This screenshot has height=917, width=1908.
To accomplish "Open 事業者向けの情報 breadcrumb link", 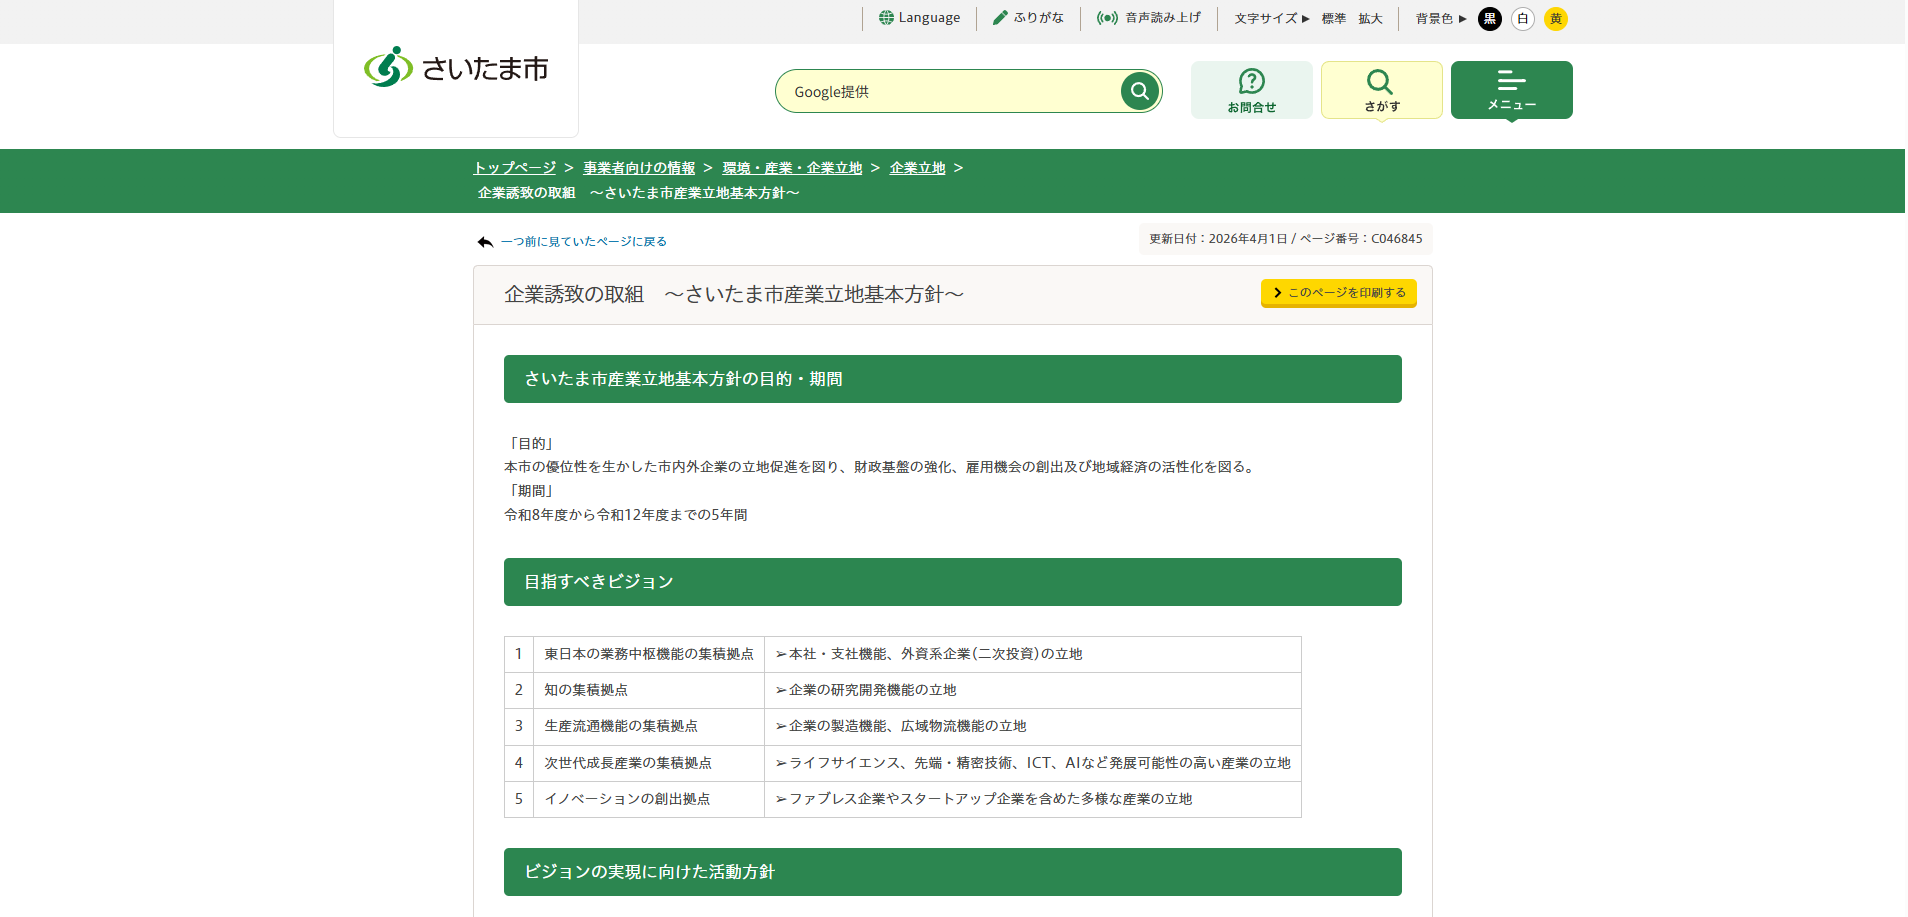I will click(639, 168).
